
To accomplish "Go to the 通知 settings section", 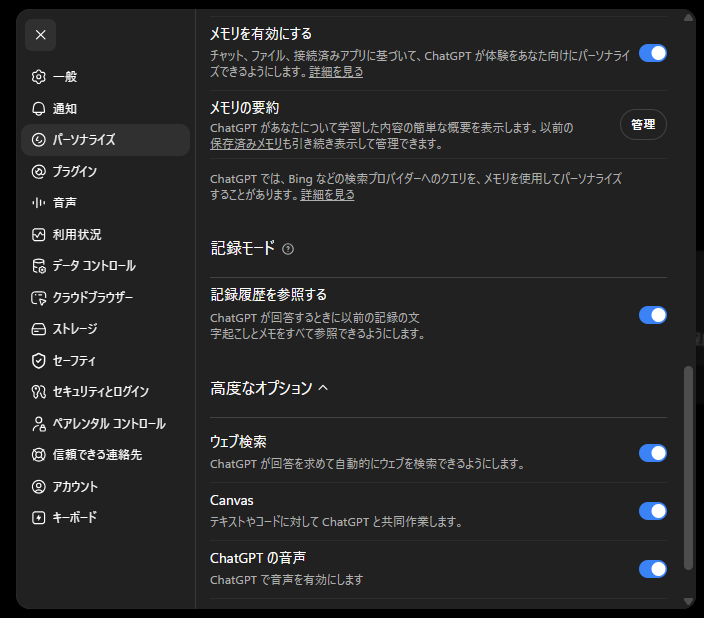I will pyautogui.click(x=106, y=108).
